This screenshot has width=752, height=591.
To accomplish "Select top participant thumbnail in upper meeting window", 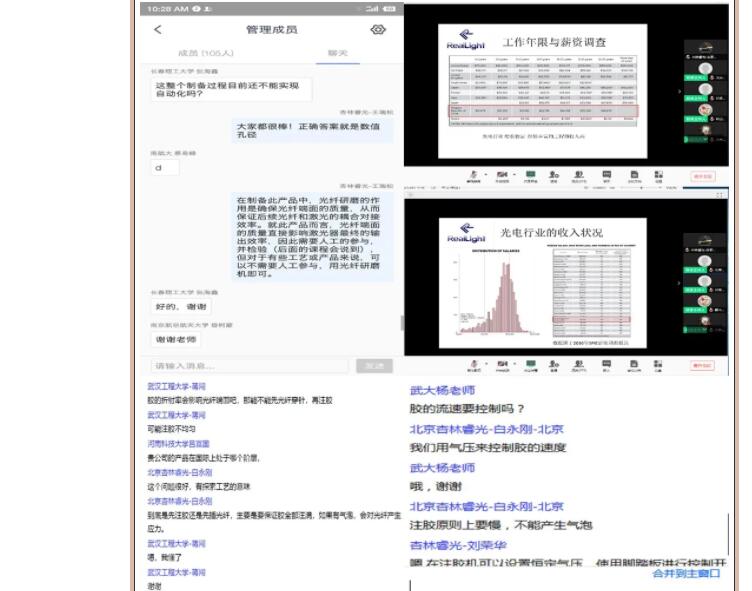I will tap(705, 48).
